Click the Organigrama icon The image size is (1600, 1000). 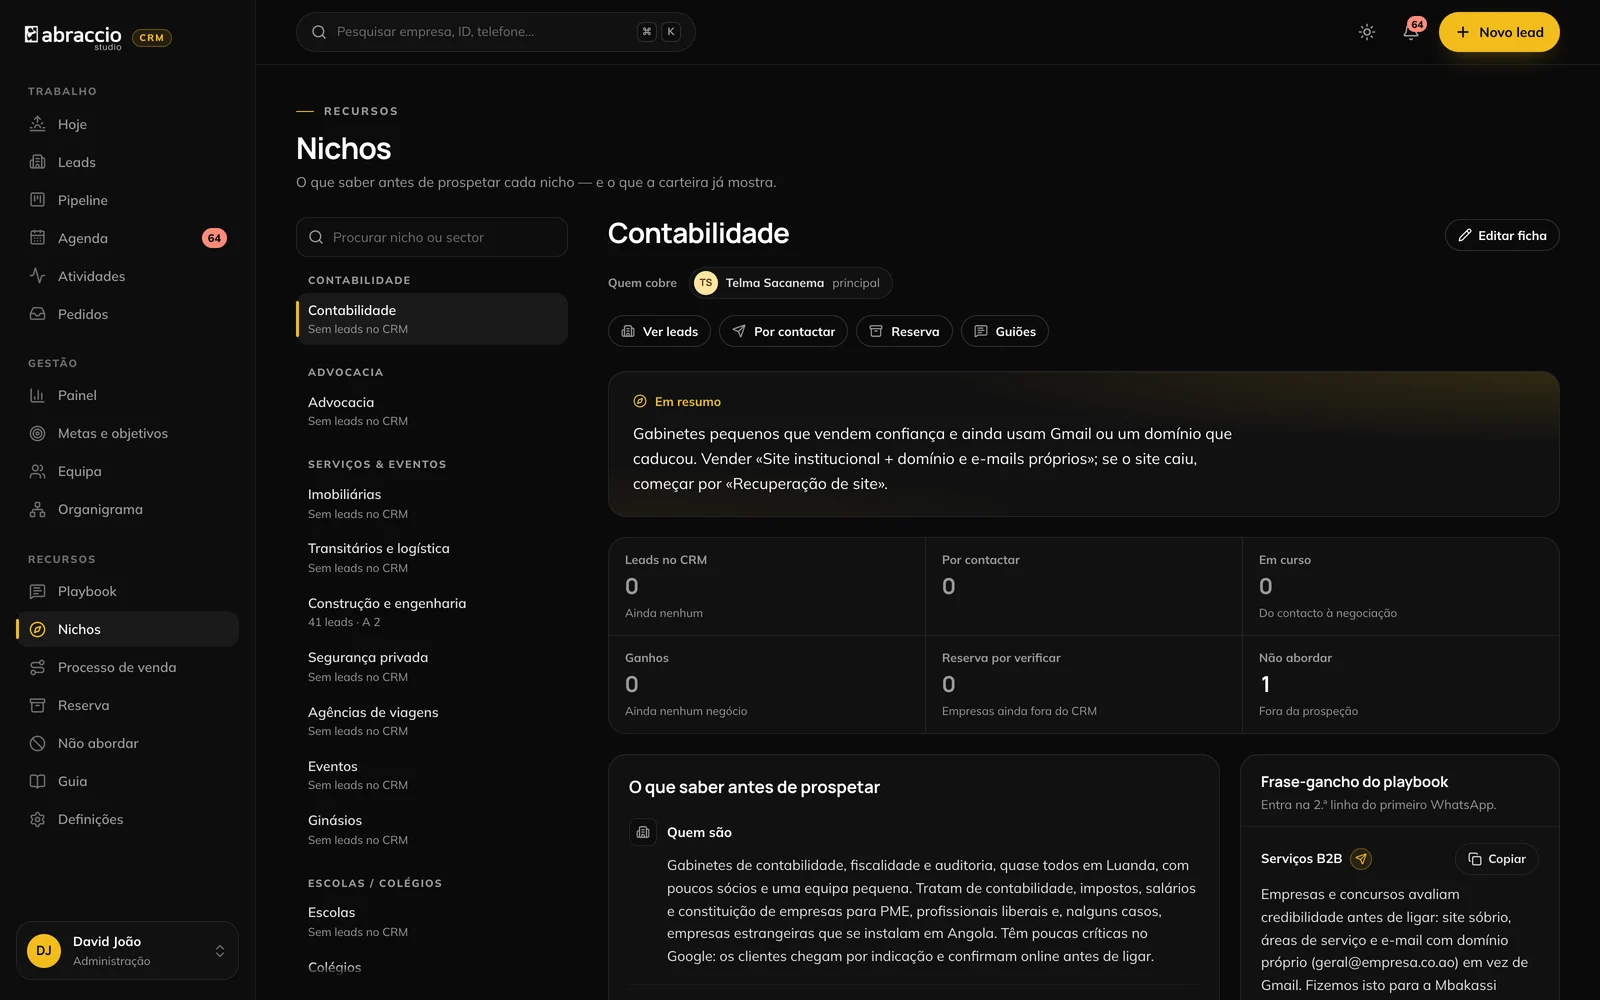(37, 509)
